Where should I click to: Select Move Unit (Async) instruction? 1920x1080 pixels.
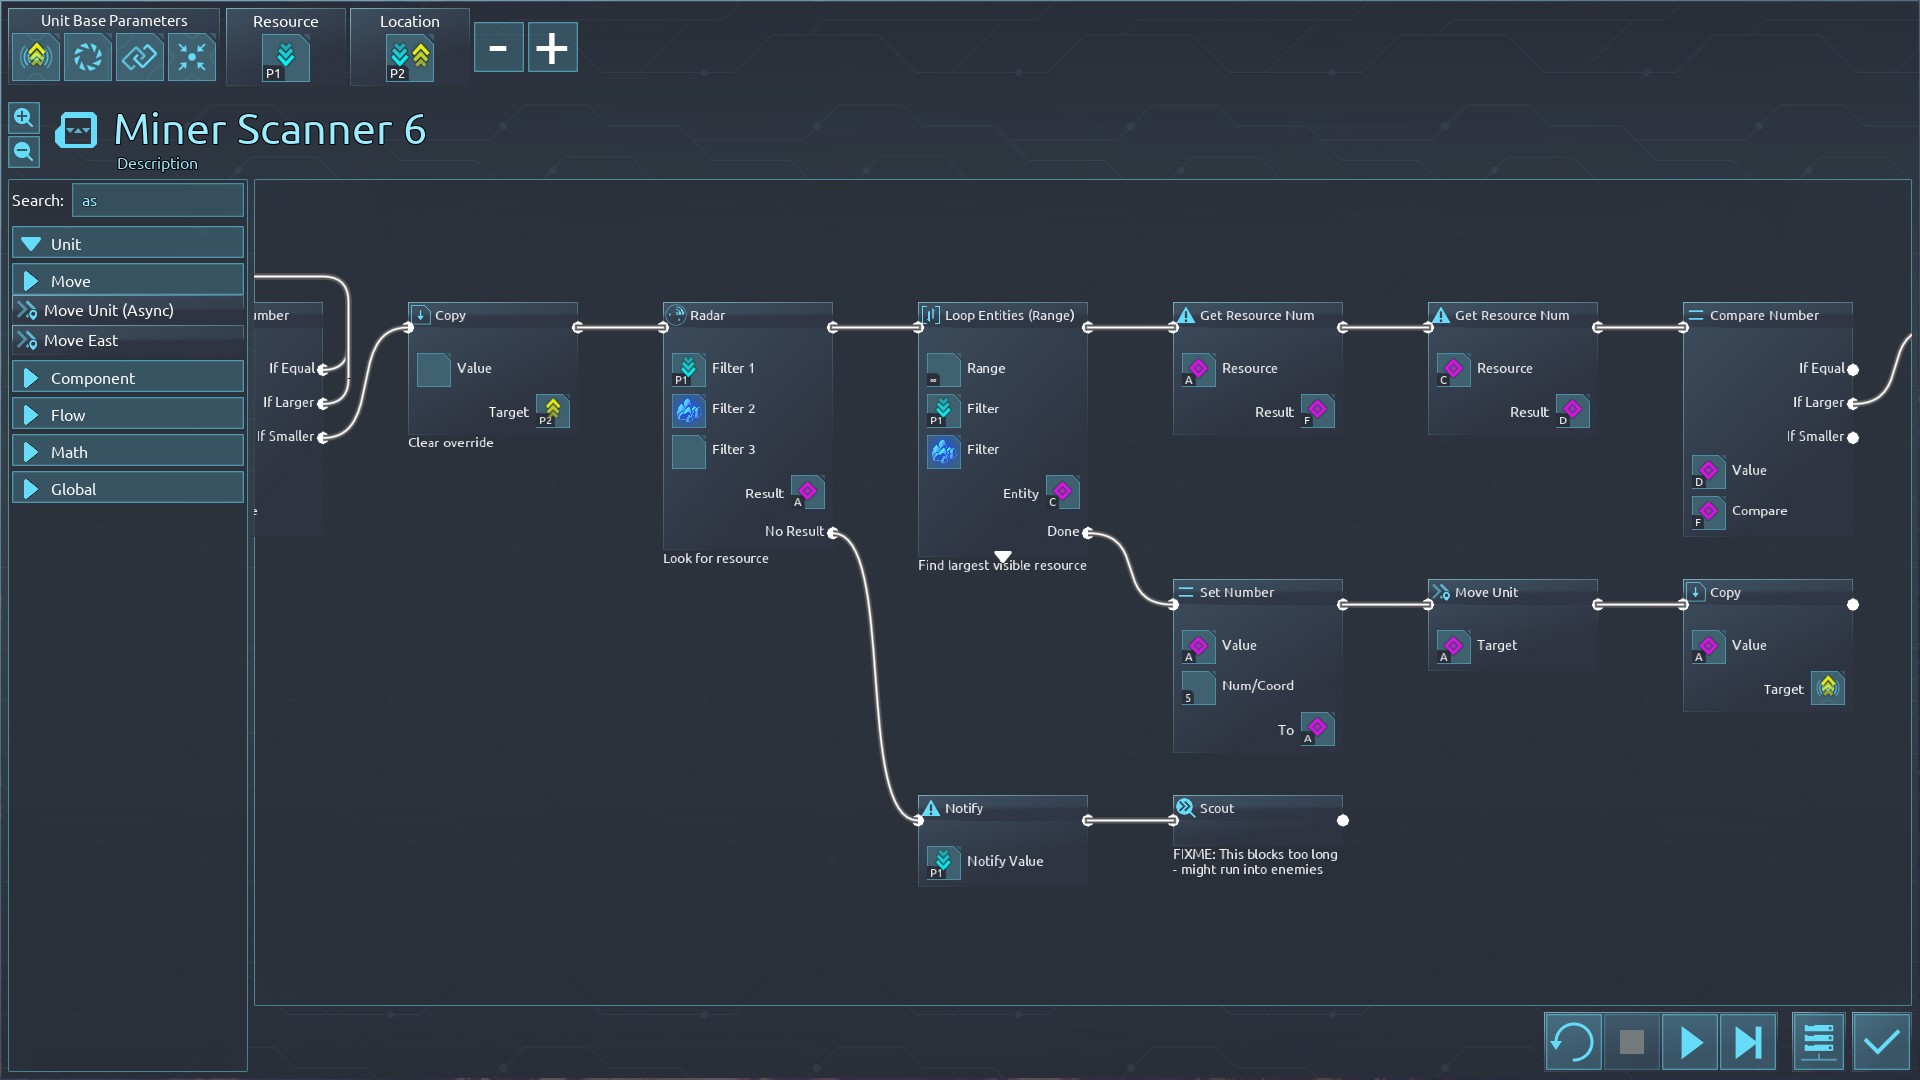click(108, 310)
